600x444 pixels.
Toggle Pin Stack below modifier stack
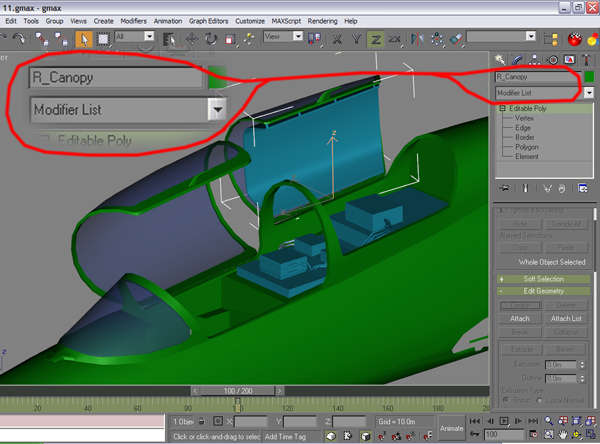pos(505,188)
